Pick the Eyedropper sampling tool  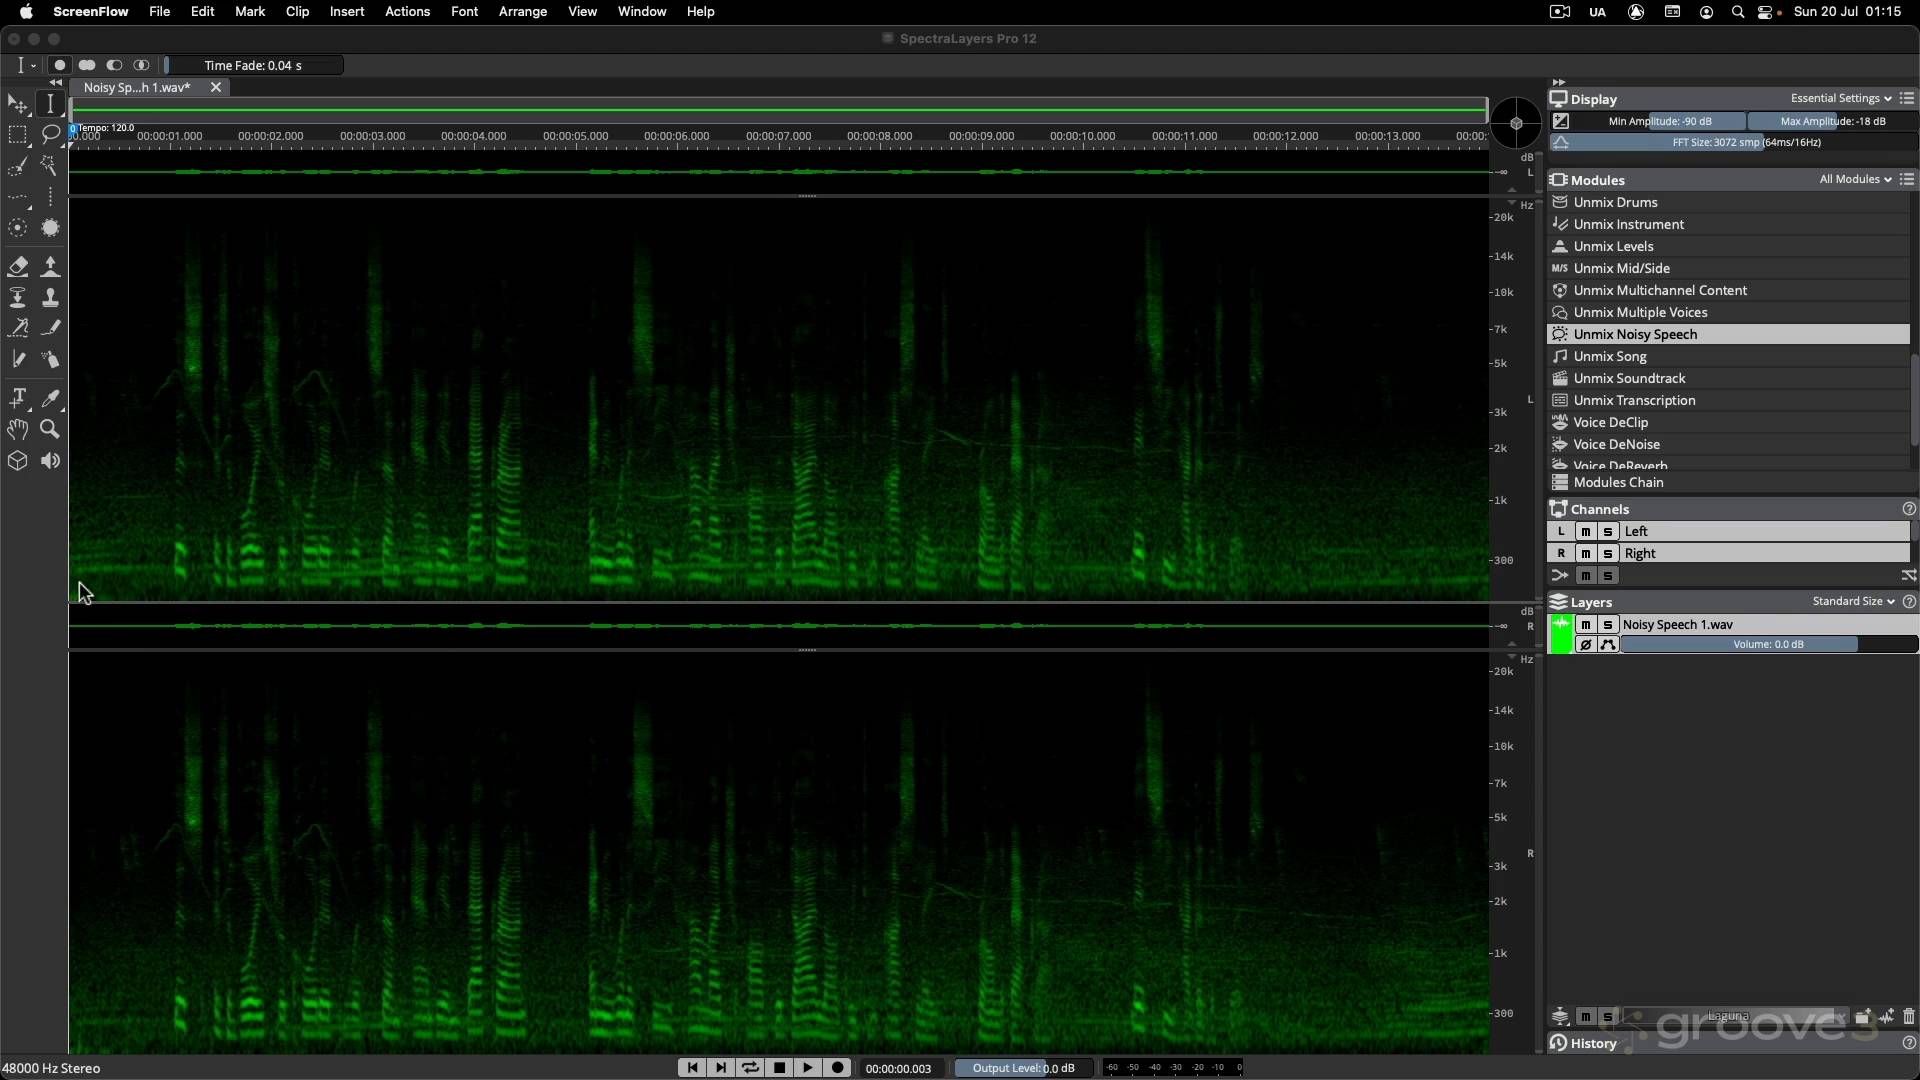(50, 398)
